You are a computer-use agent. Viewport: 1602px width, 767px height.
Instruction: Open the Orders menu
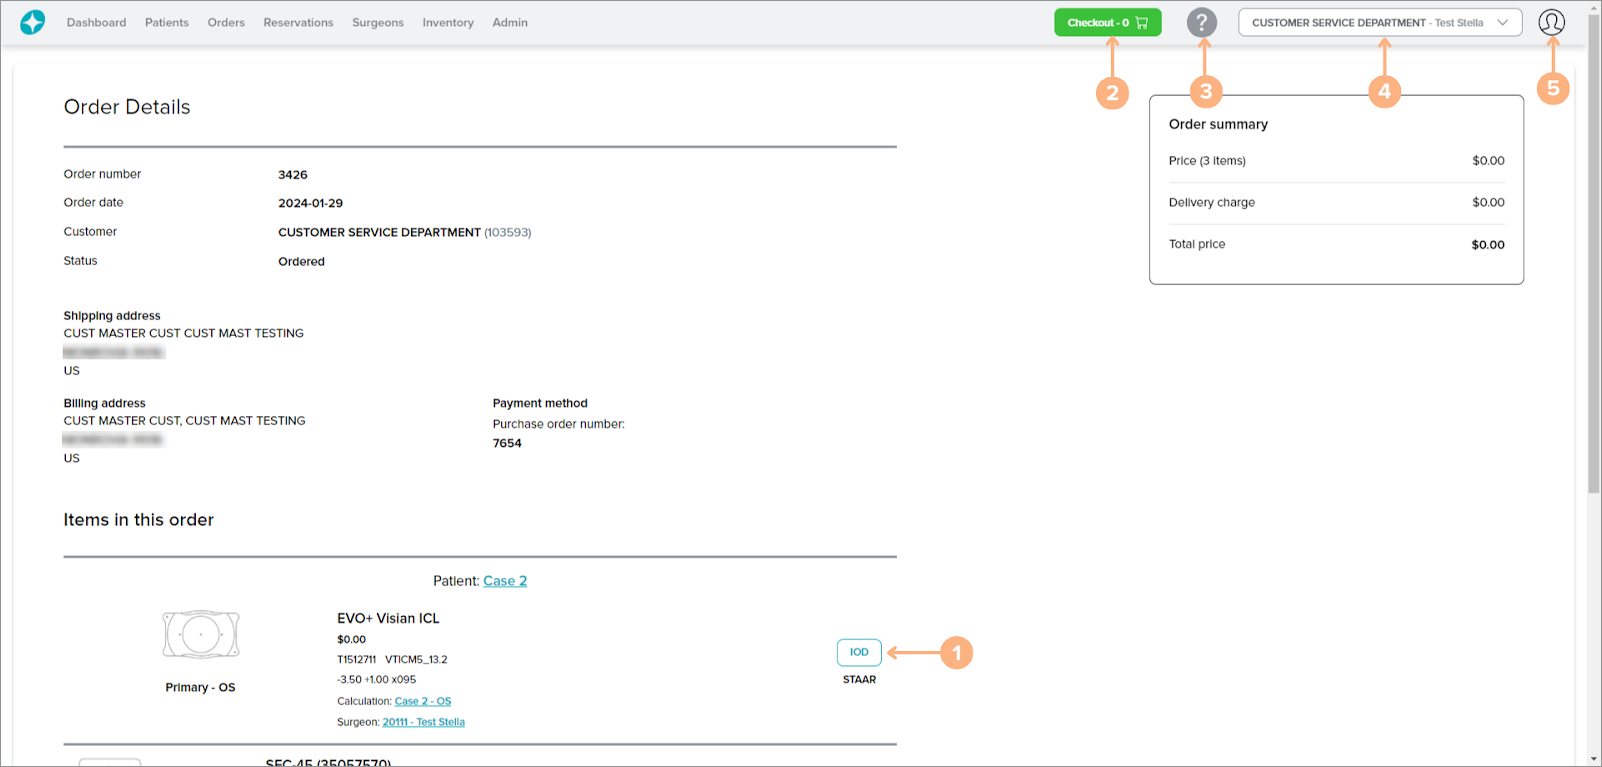(x=226, y=23)
